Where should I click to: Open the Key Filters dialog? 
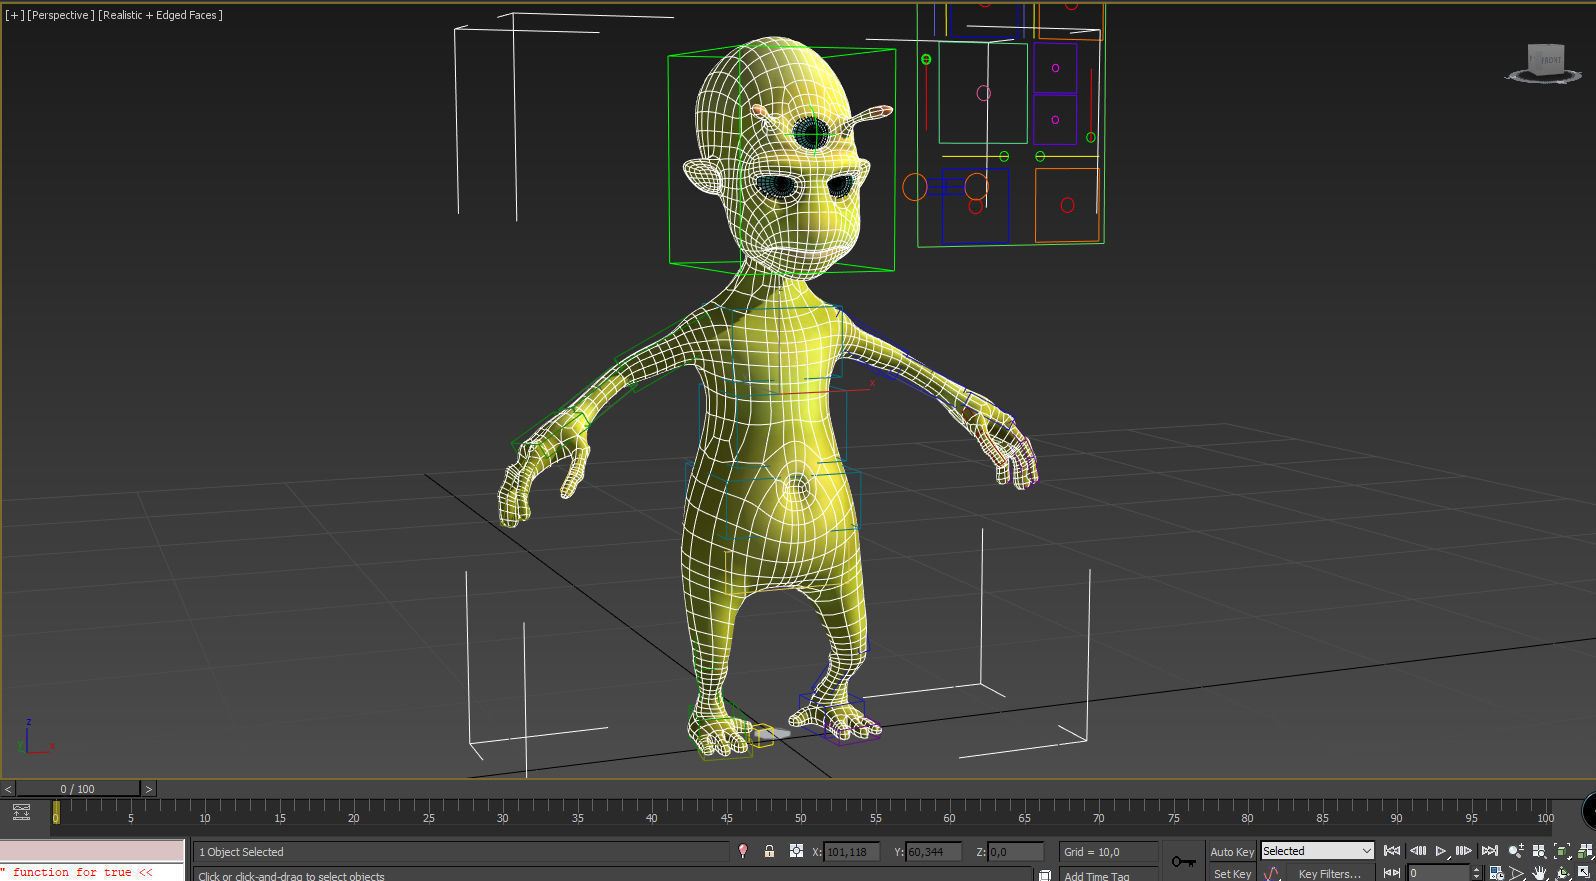point(1329,873)
